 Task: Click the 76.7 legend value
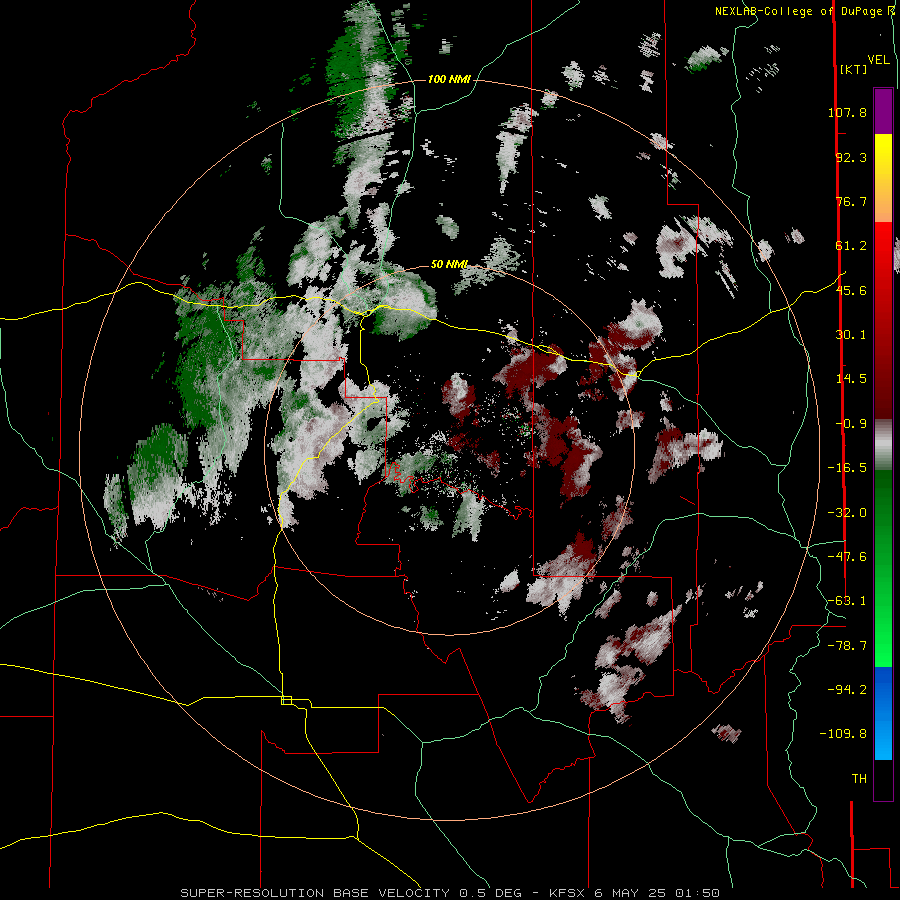tap(851, 201)
